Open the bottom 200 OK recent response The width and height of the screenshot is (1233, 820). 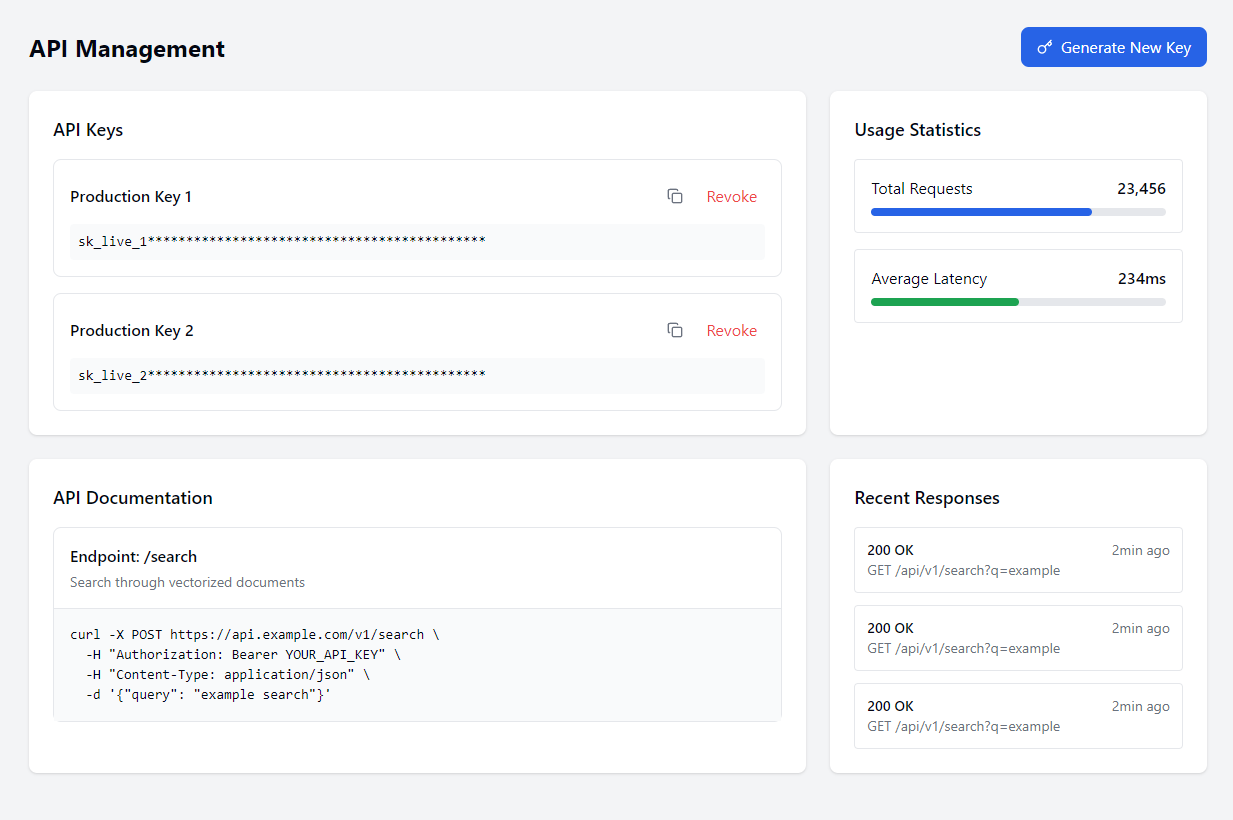pyautogui.click(x=1018, y=716)
